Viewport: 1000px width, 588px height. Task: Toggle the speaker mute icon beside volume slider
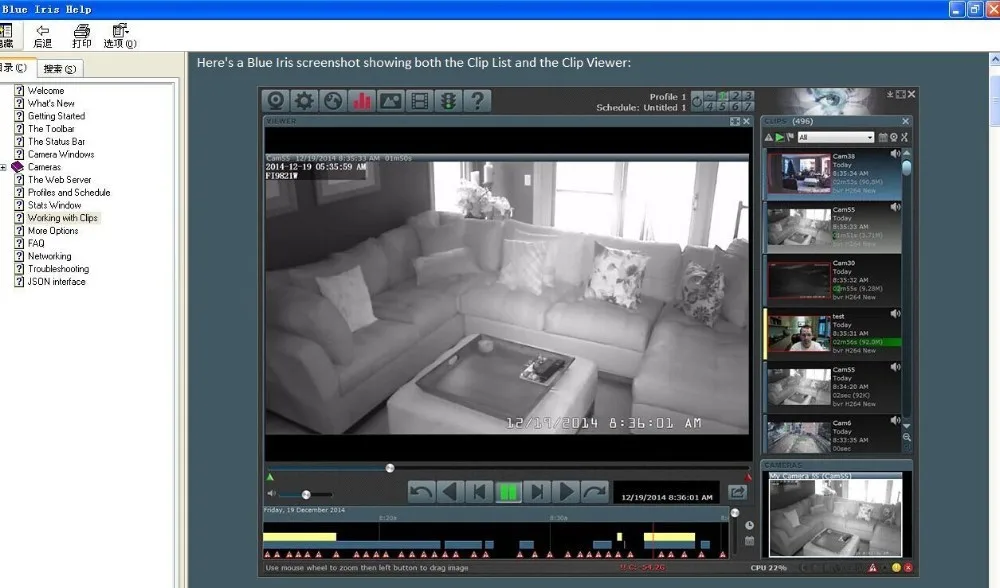click(271, 494)
